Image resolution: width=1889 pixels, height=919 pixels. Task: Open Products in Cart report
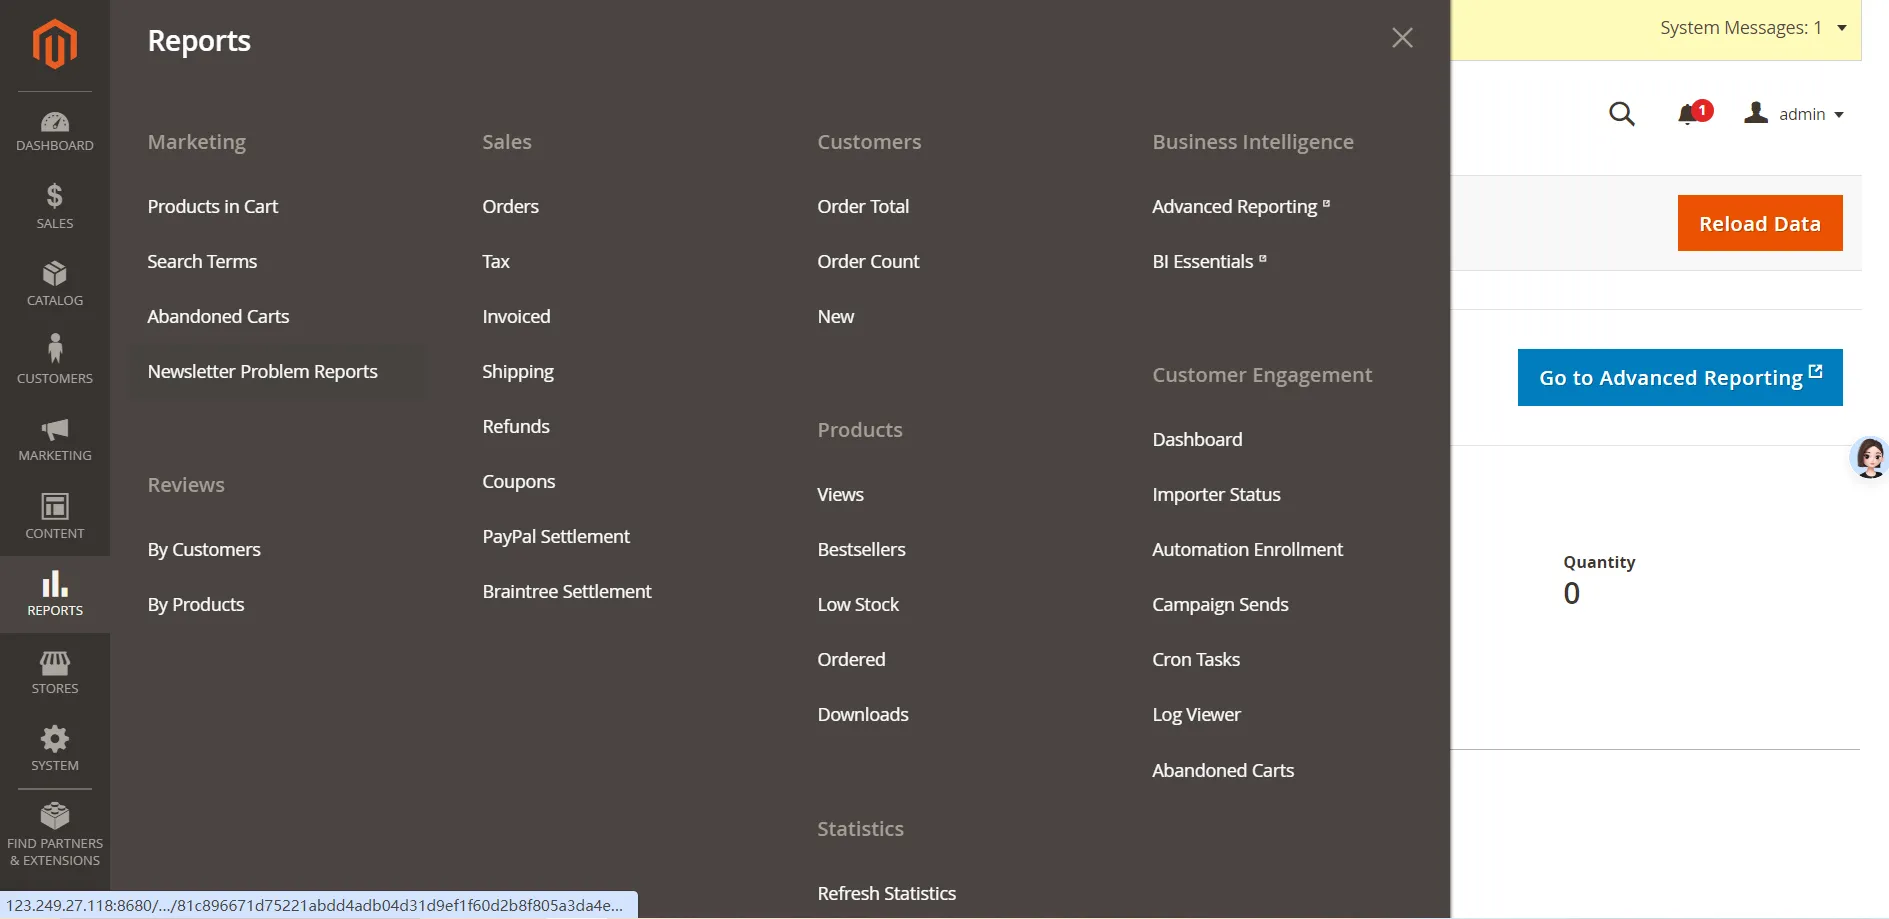213,207
